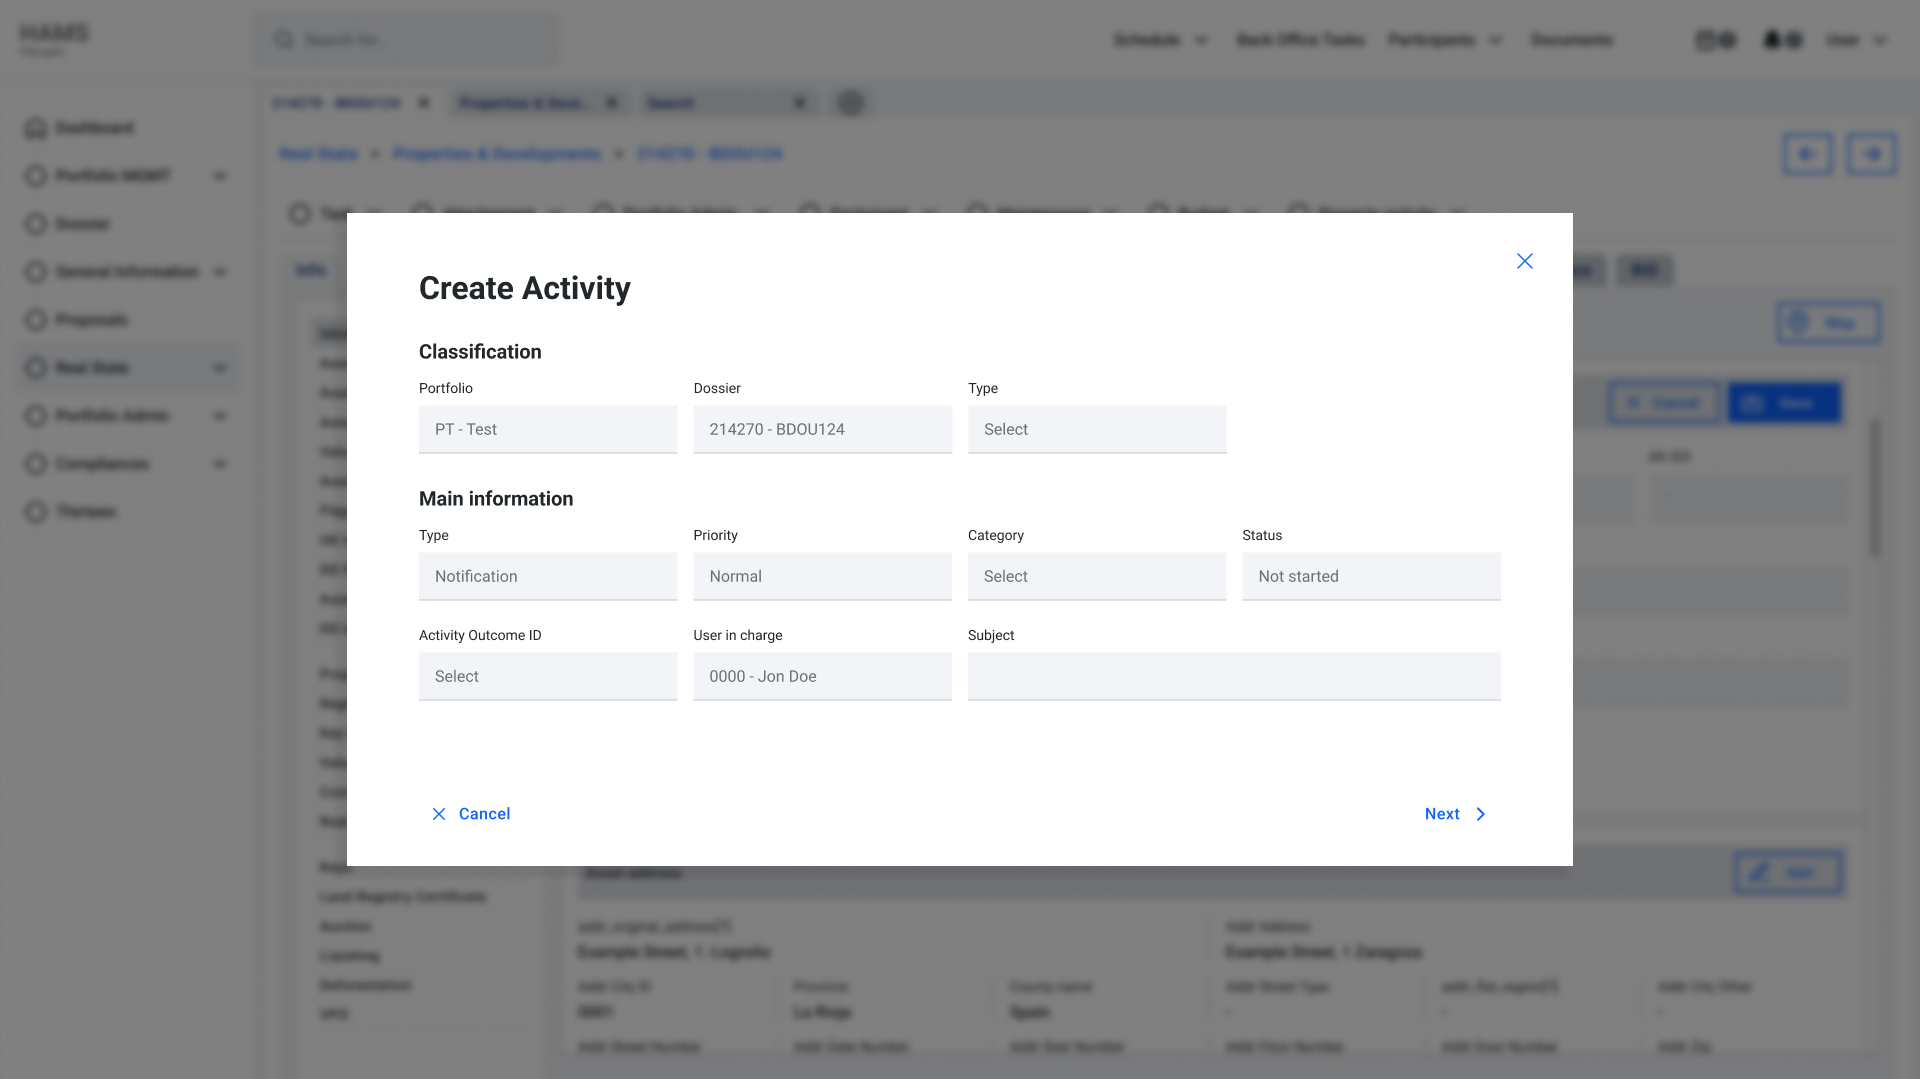Click the Proposals sidebar icon
Viewport: 1920px width, 1079px height.
(36, 320)
